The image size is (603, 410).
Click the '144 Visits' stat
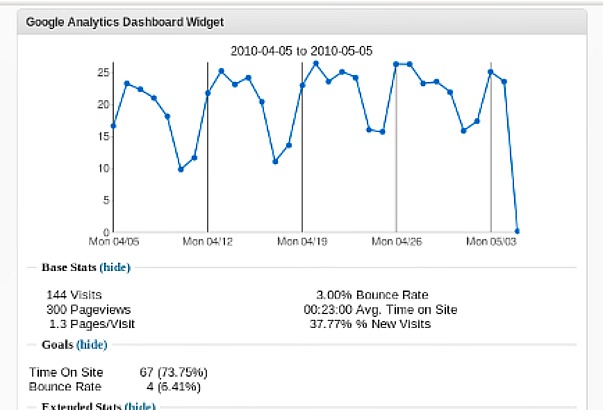click(x=74, y=295)
